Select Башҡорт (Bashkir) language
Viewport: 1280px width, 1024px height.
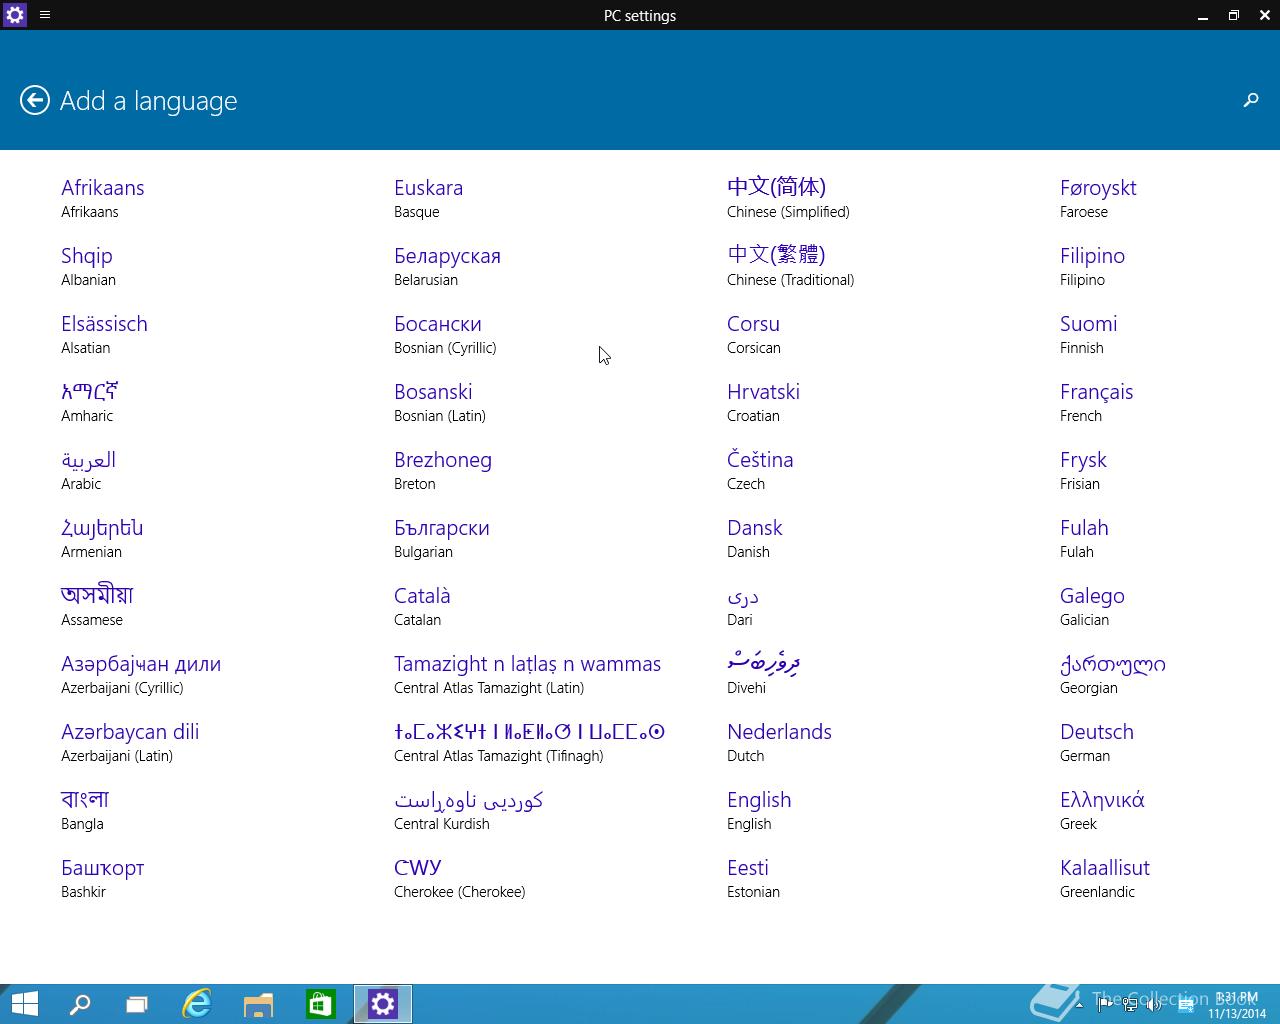coord(102,878)
